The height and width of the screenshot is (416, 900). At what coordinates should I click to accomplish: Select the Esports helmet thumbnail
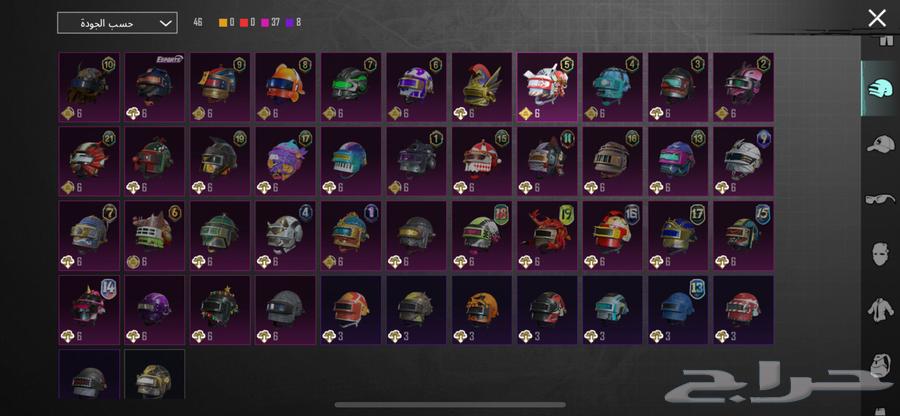(x=154, y=87)
